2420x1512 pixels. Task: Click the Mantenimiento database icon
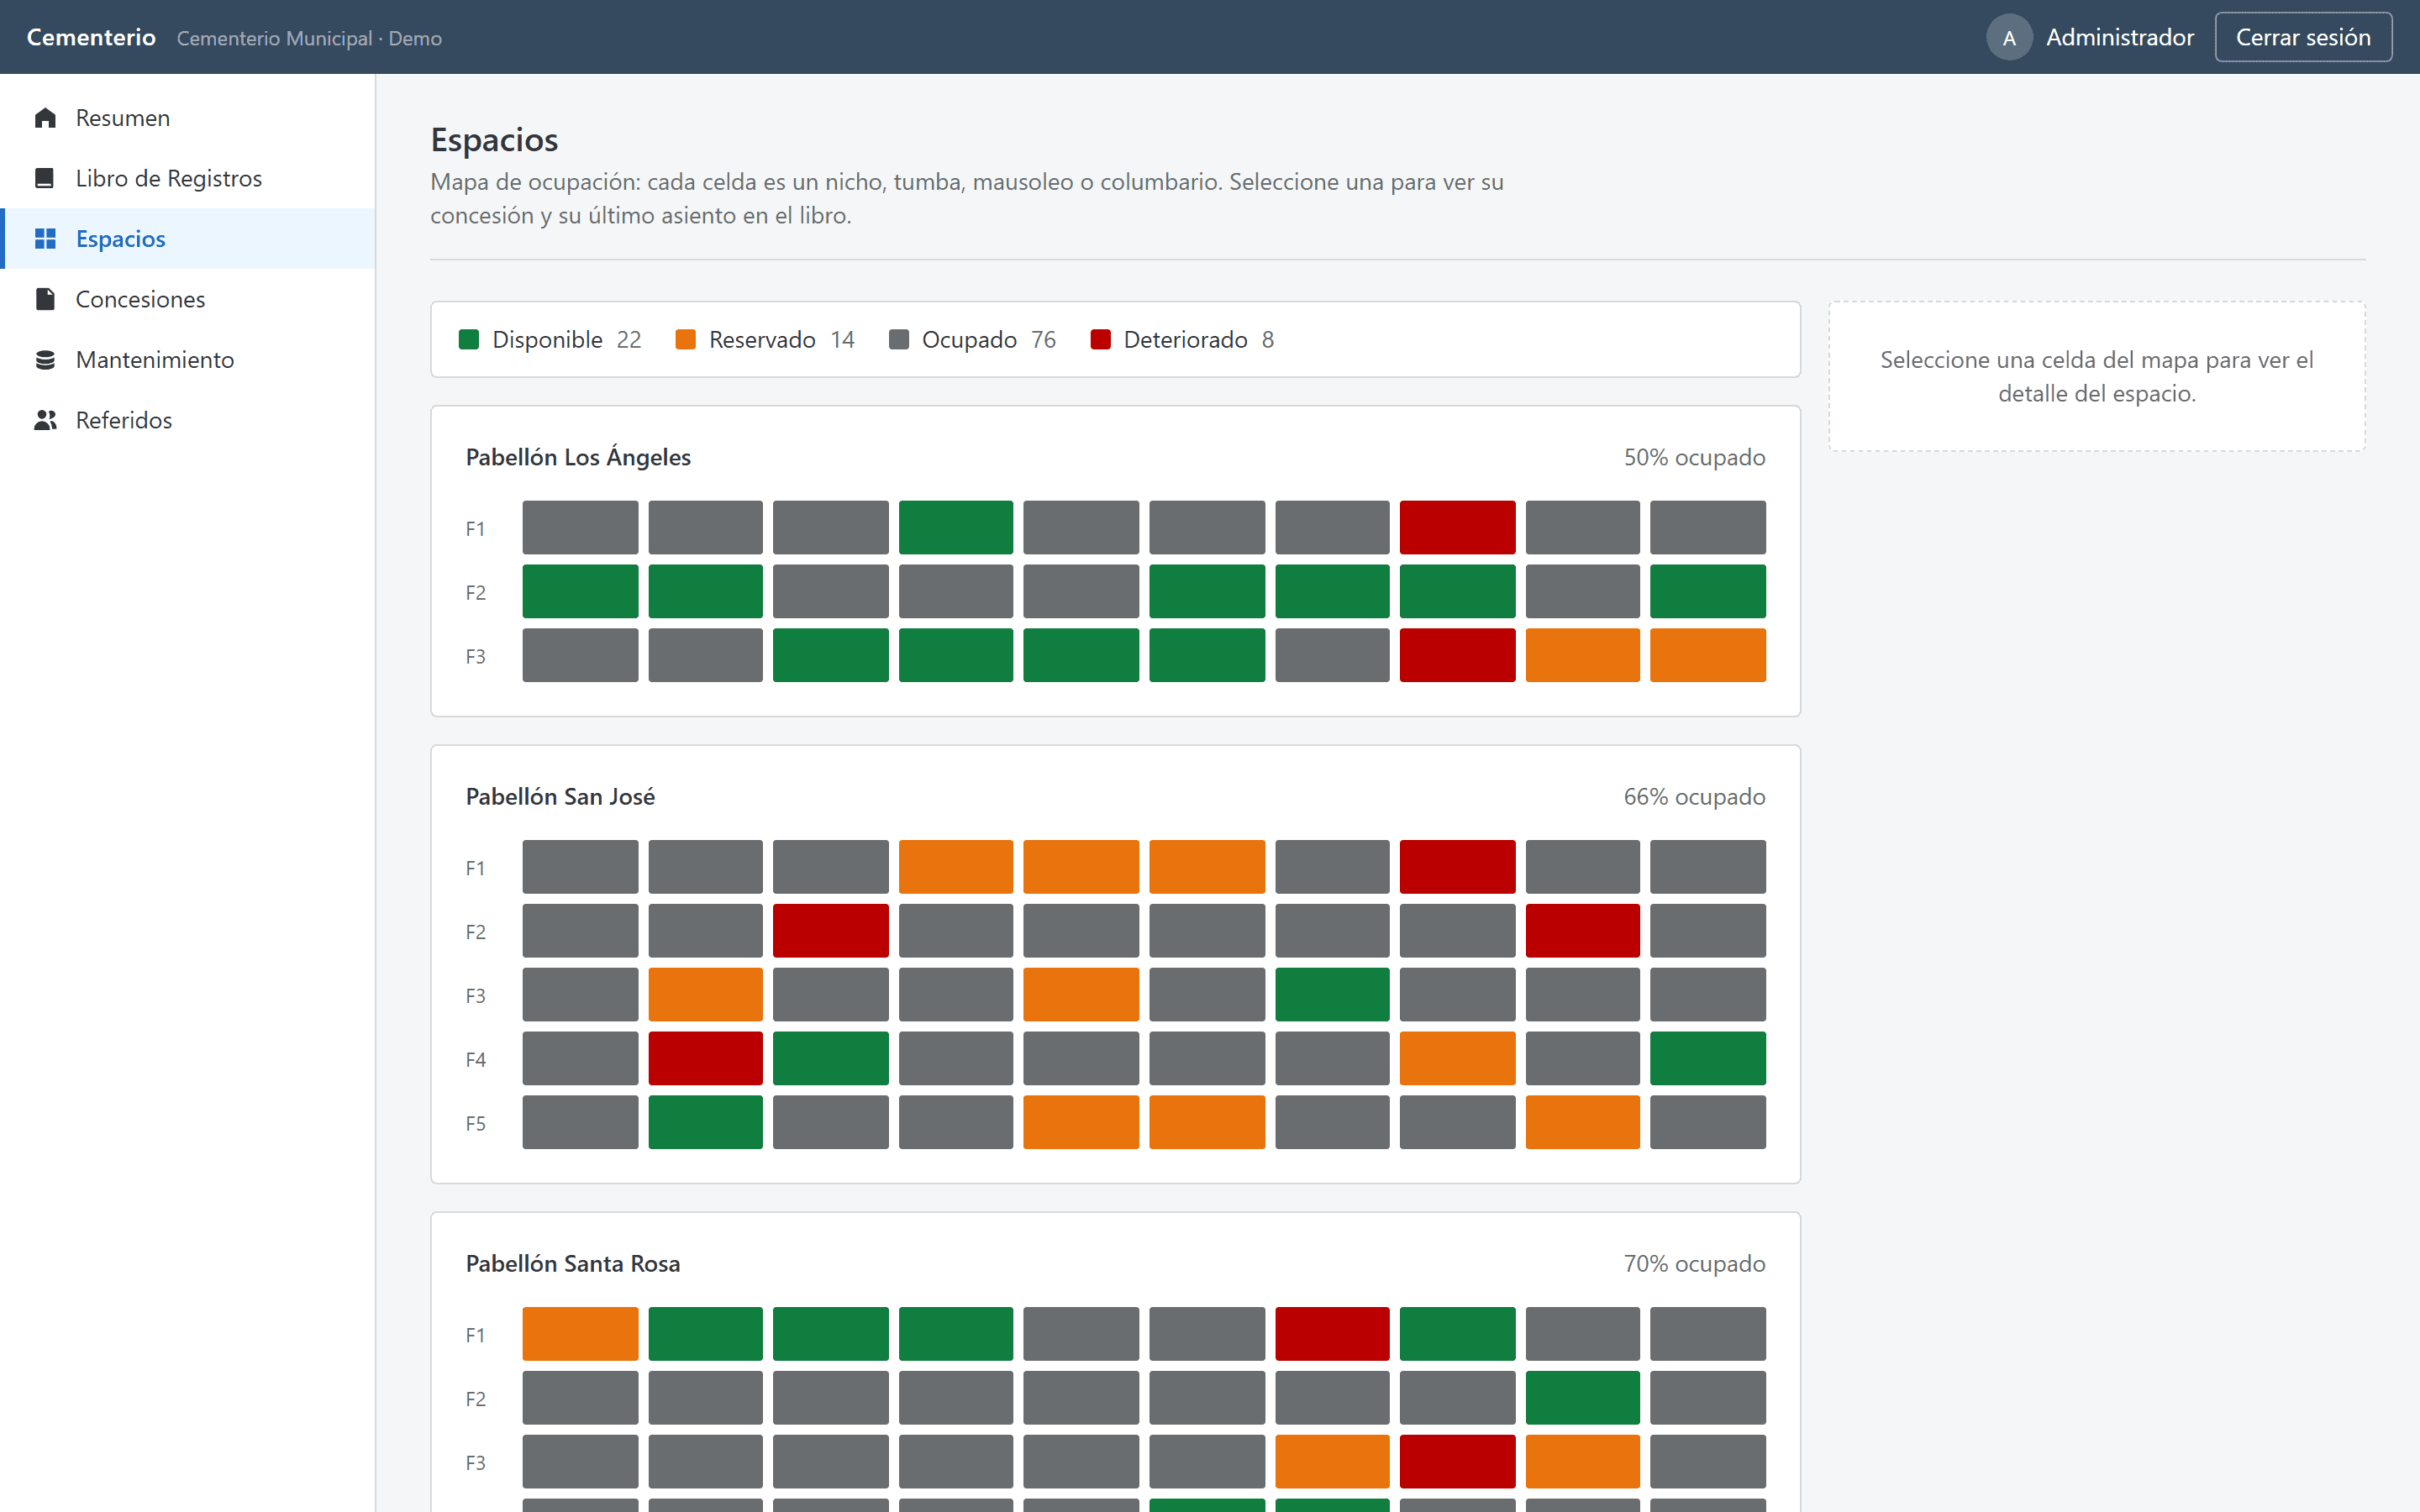point(45,359)
